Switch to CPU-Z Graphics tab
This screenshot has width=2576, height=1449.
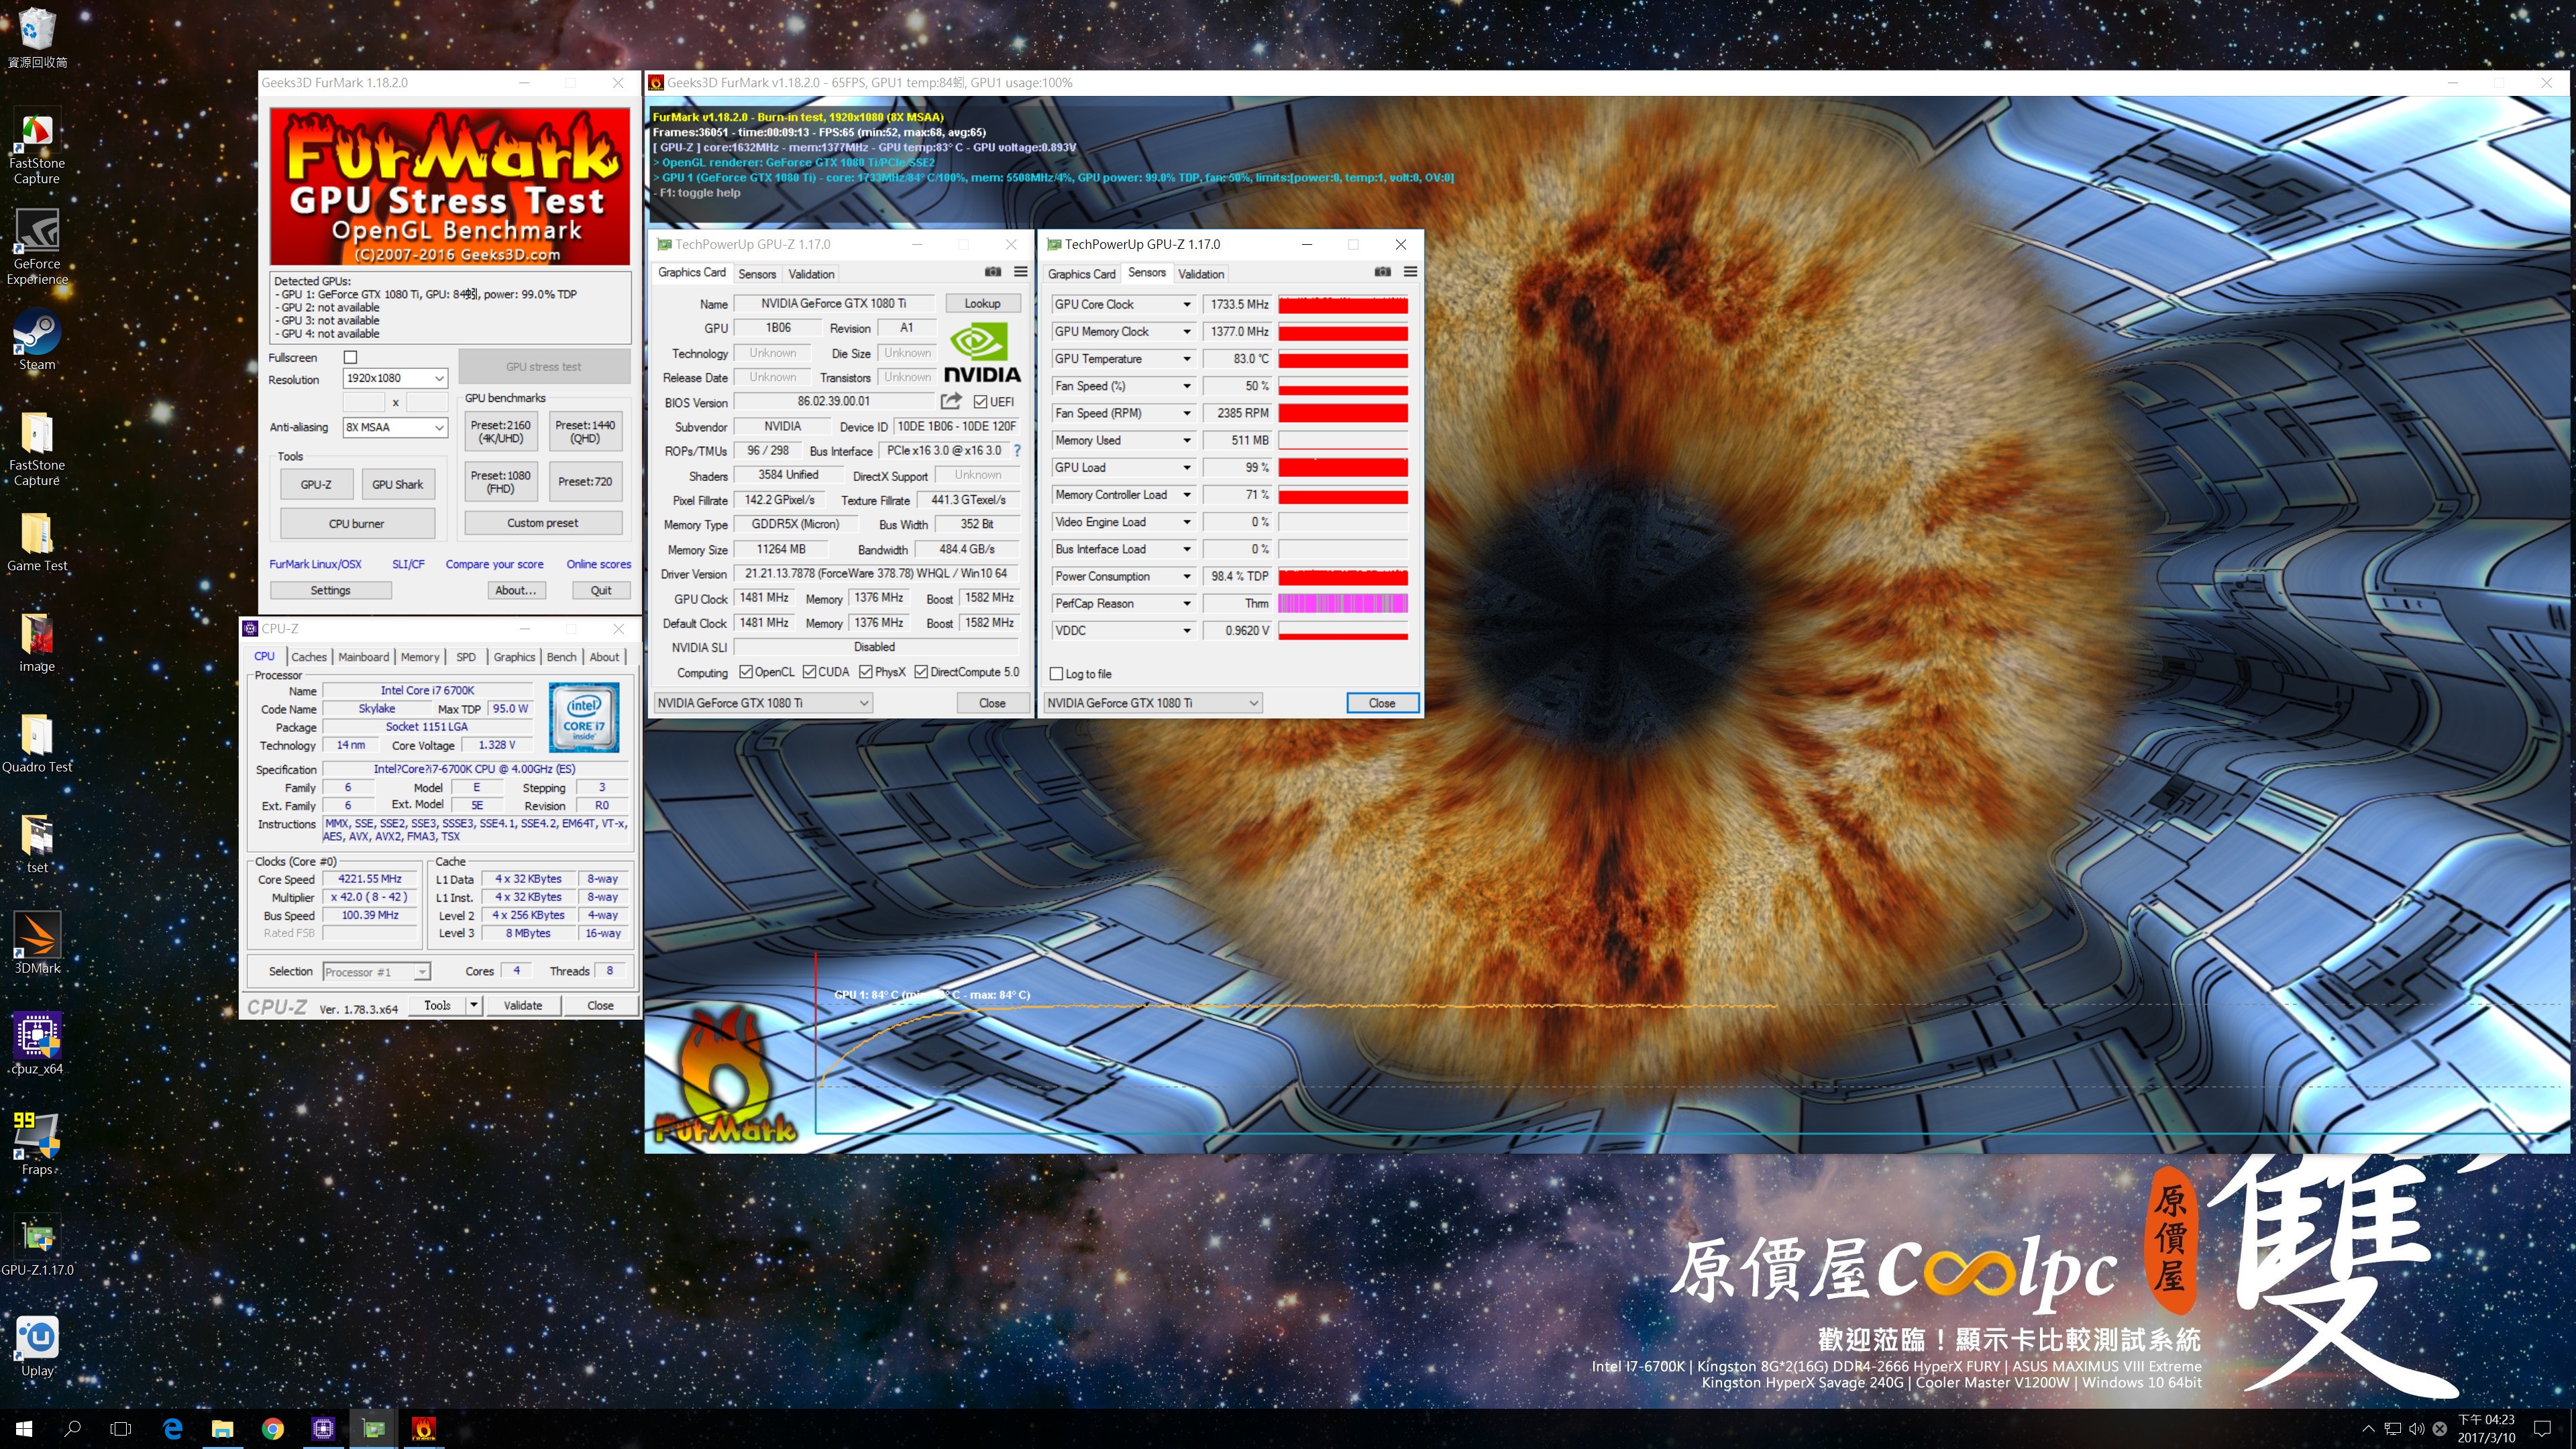tap(514, 657)
